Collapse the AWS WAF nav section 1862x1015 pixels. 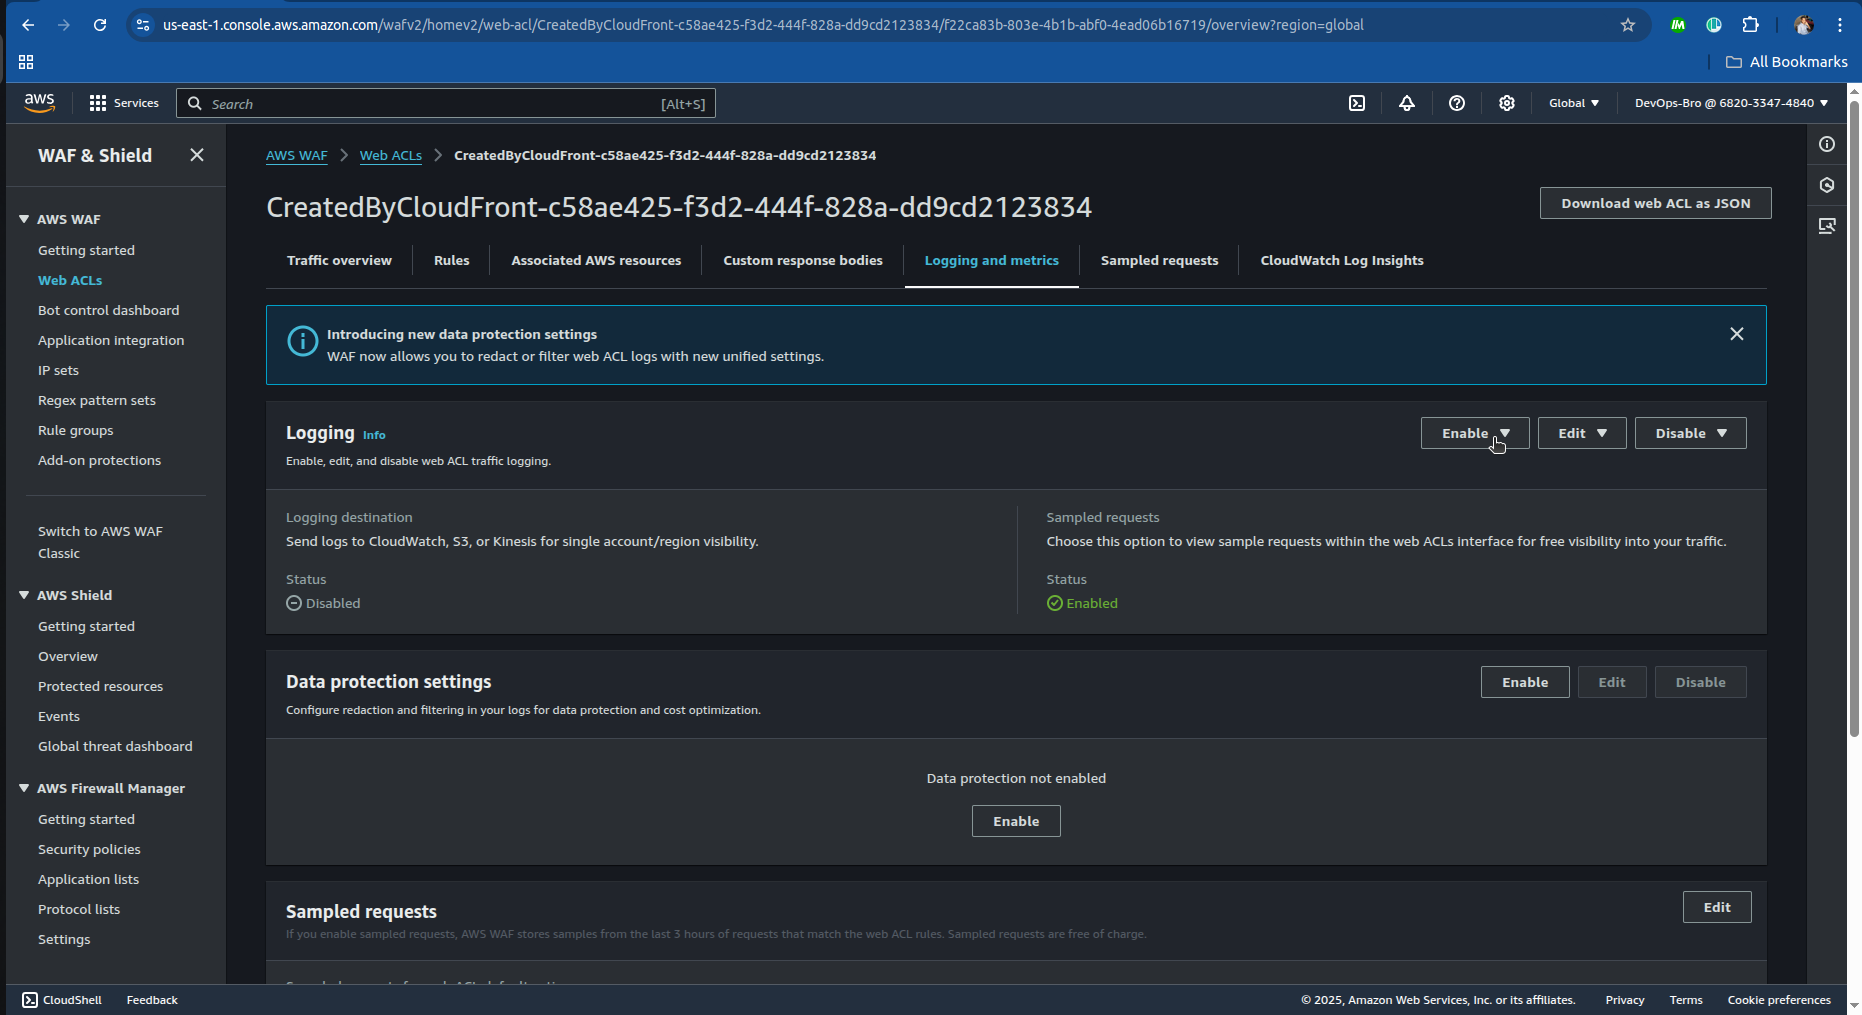pos(24,219)
